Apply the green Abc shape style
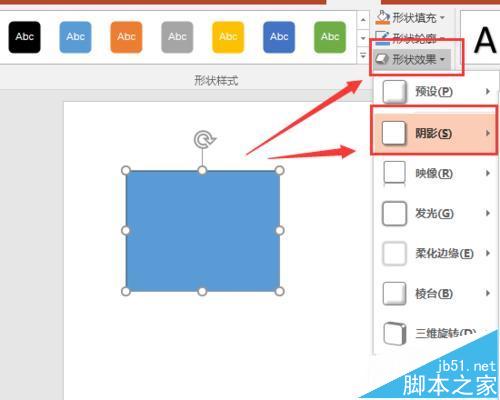 pos(330,37)
